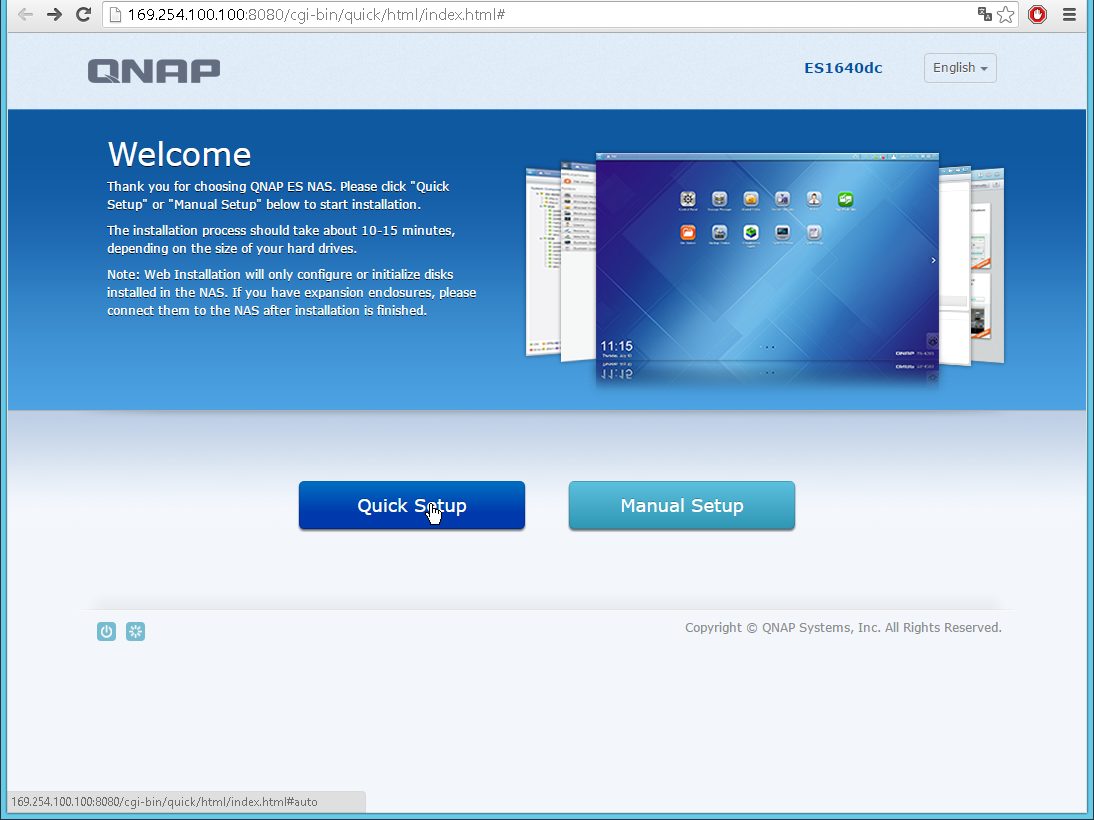Click the QNAP logo
The height and width of the screenshot is (820, 1094).
point(153,70)
